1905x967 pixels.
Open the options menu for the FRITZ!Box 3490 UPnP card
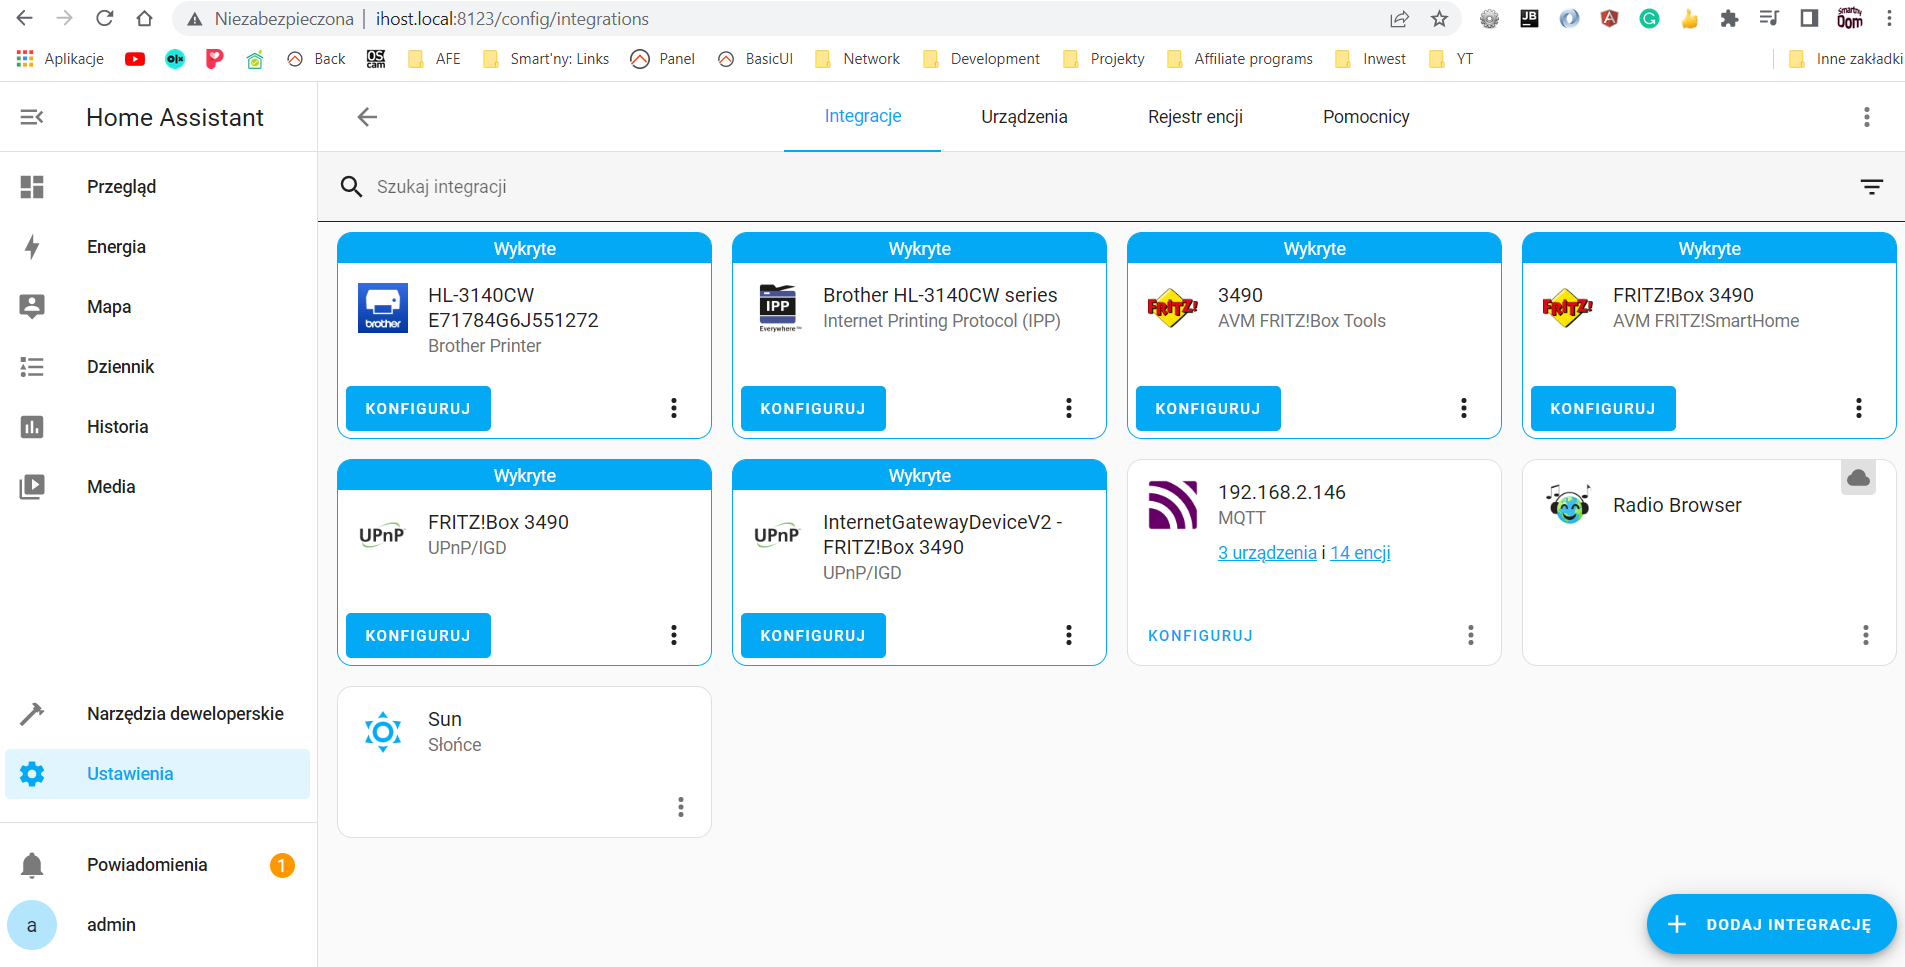674,635
